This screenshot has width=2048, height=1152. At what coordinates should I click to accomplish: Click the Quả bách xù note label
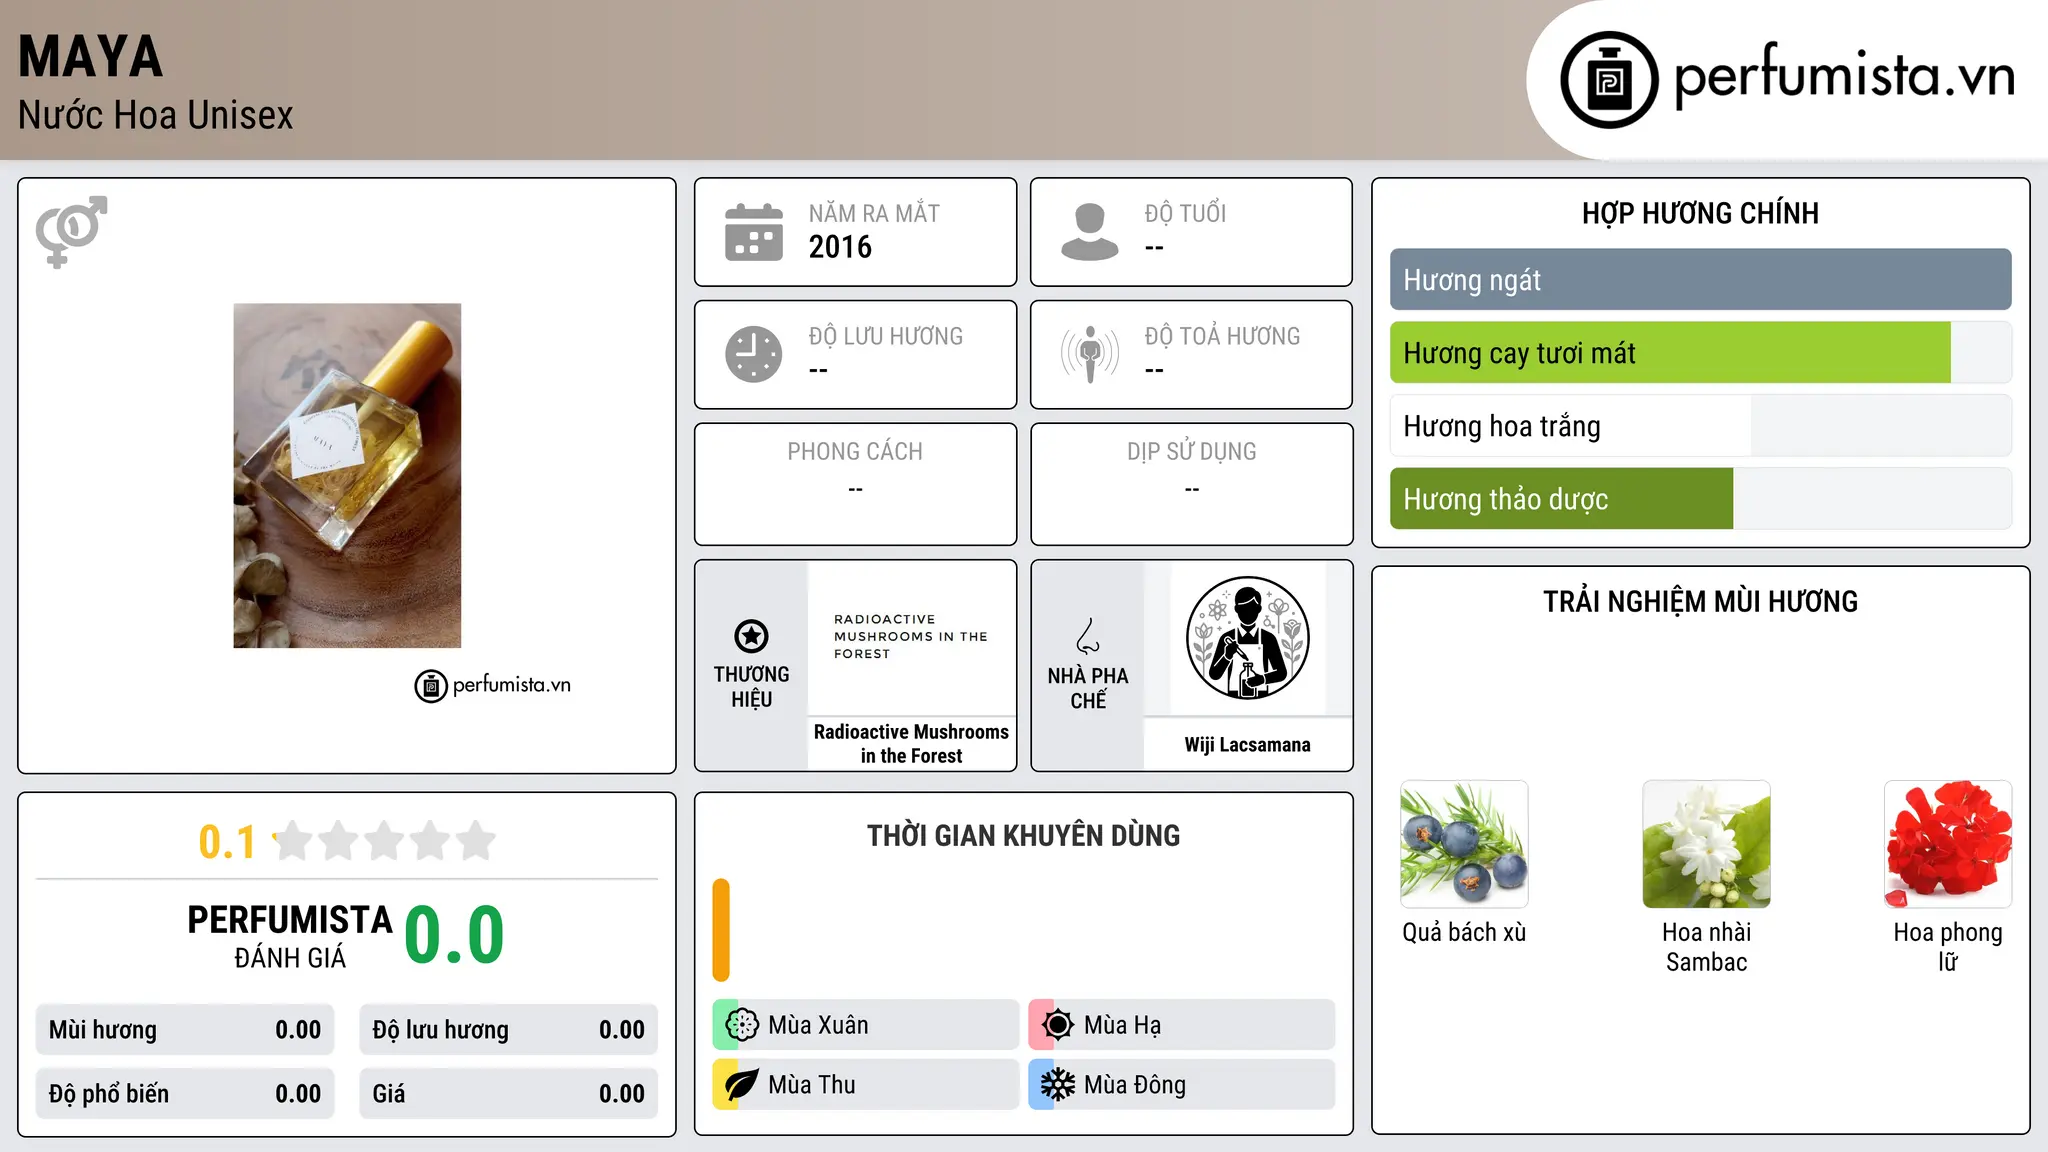pos(1464,932)
